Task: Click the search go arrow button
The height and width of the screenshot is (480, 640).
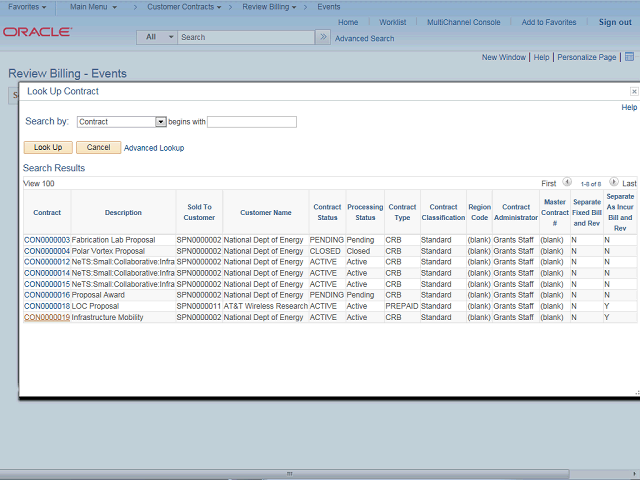Action: click(x=322, y=37)
